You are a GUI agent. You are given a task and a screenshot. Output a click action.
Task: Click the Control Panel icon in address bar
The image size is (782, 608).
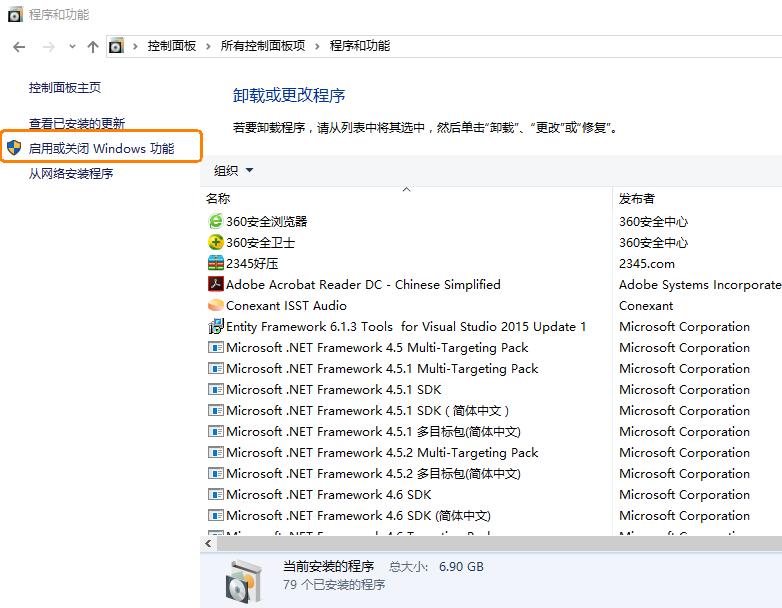click(116, 46)
